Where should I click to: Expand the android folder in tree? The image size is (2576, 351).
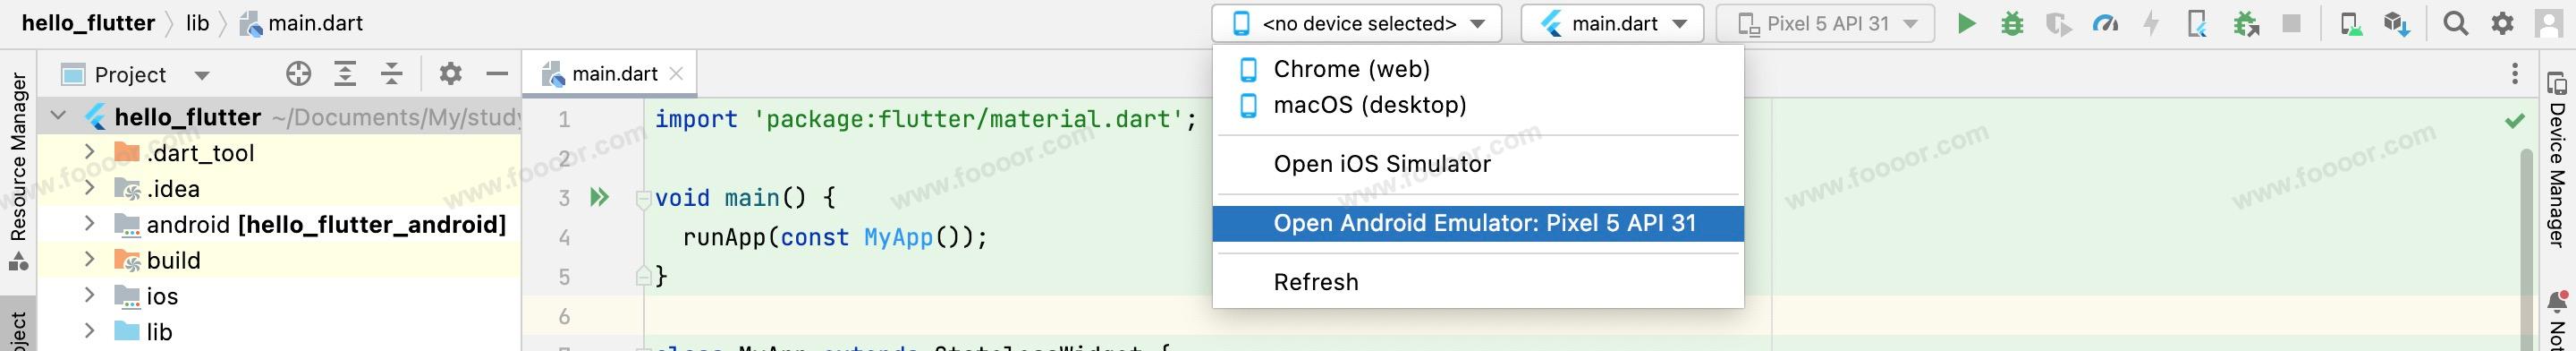point(89,223)
